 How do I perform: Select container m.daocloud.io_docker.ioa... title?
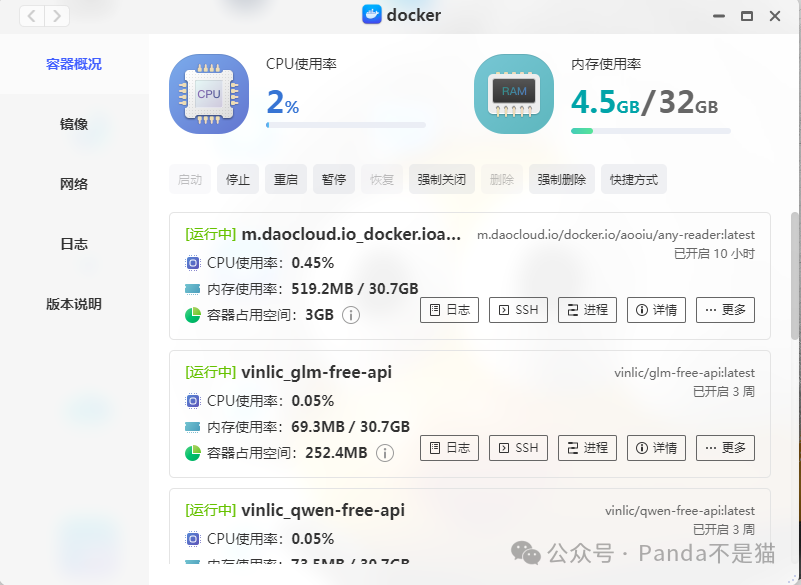tap(351, 235)
